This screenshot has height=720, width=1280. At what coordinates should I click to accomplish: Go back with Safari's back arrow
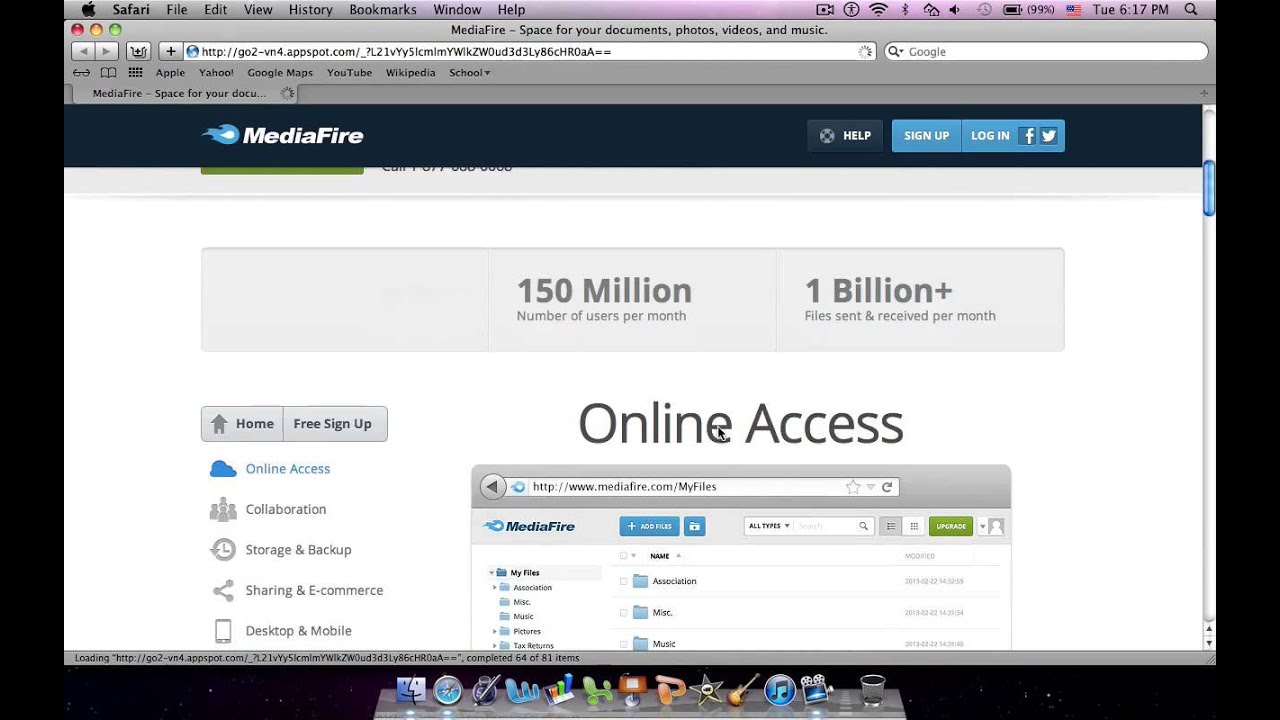coord(83,51)
